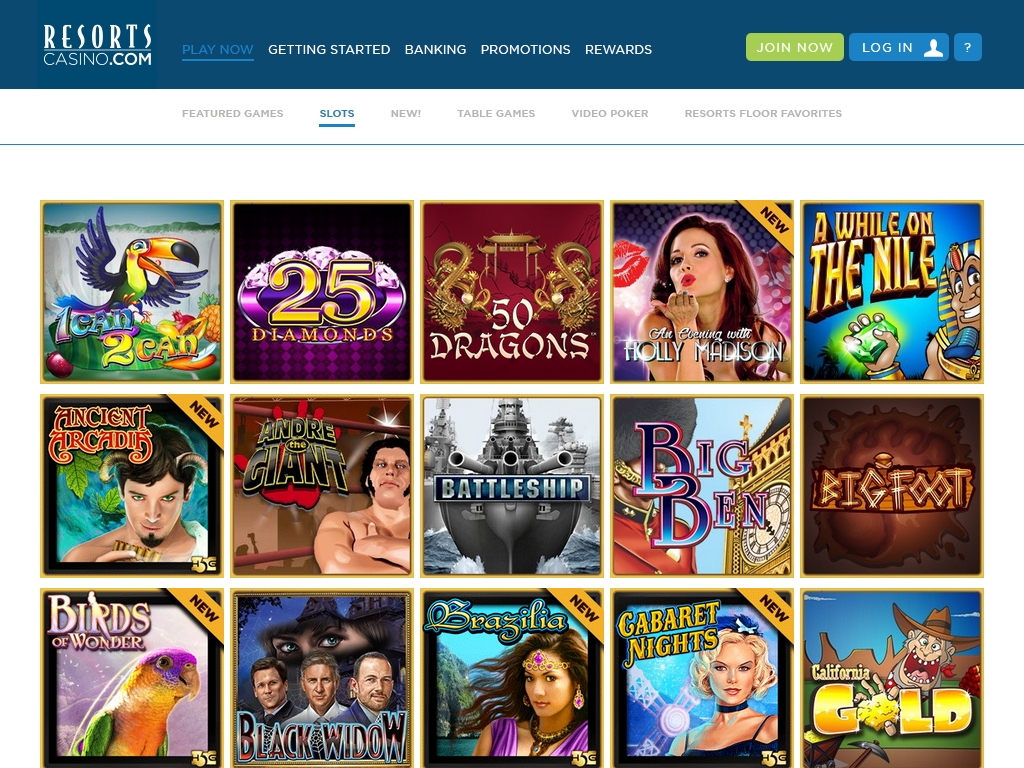Show the New! games category
This screenshot has height=768, width=1024.
(x=406, y=114)
